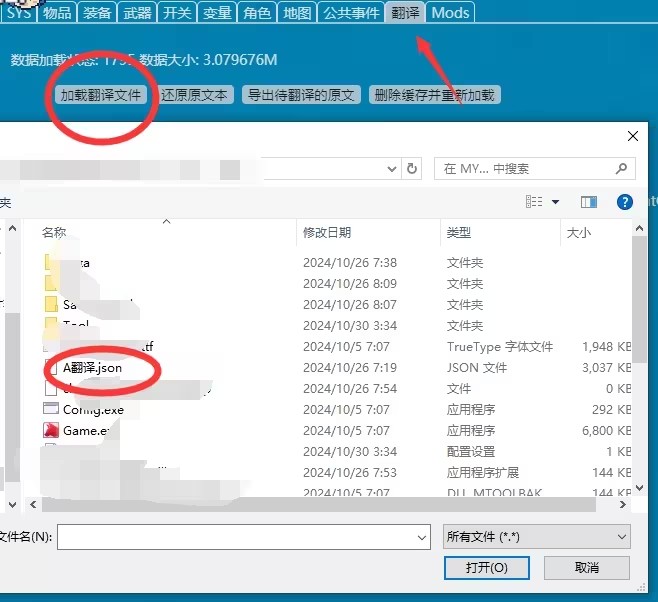Click horizontal scroll-left arrow
Screen dimensions: 658x602
pos(33,504)
